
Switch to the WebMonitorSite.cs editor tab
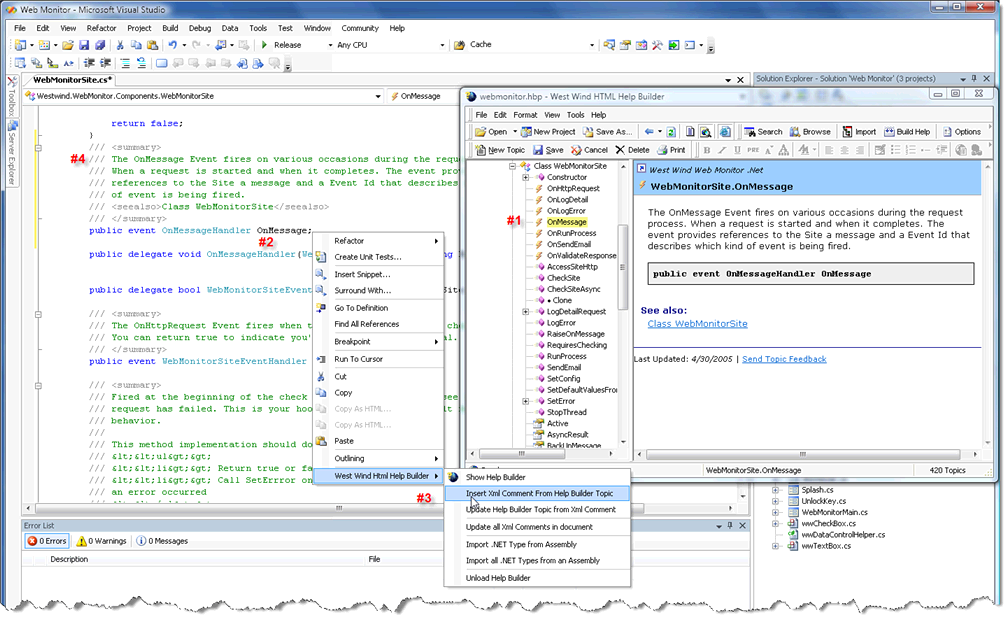72,79
